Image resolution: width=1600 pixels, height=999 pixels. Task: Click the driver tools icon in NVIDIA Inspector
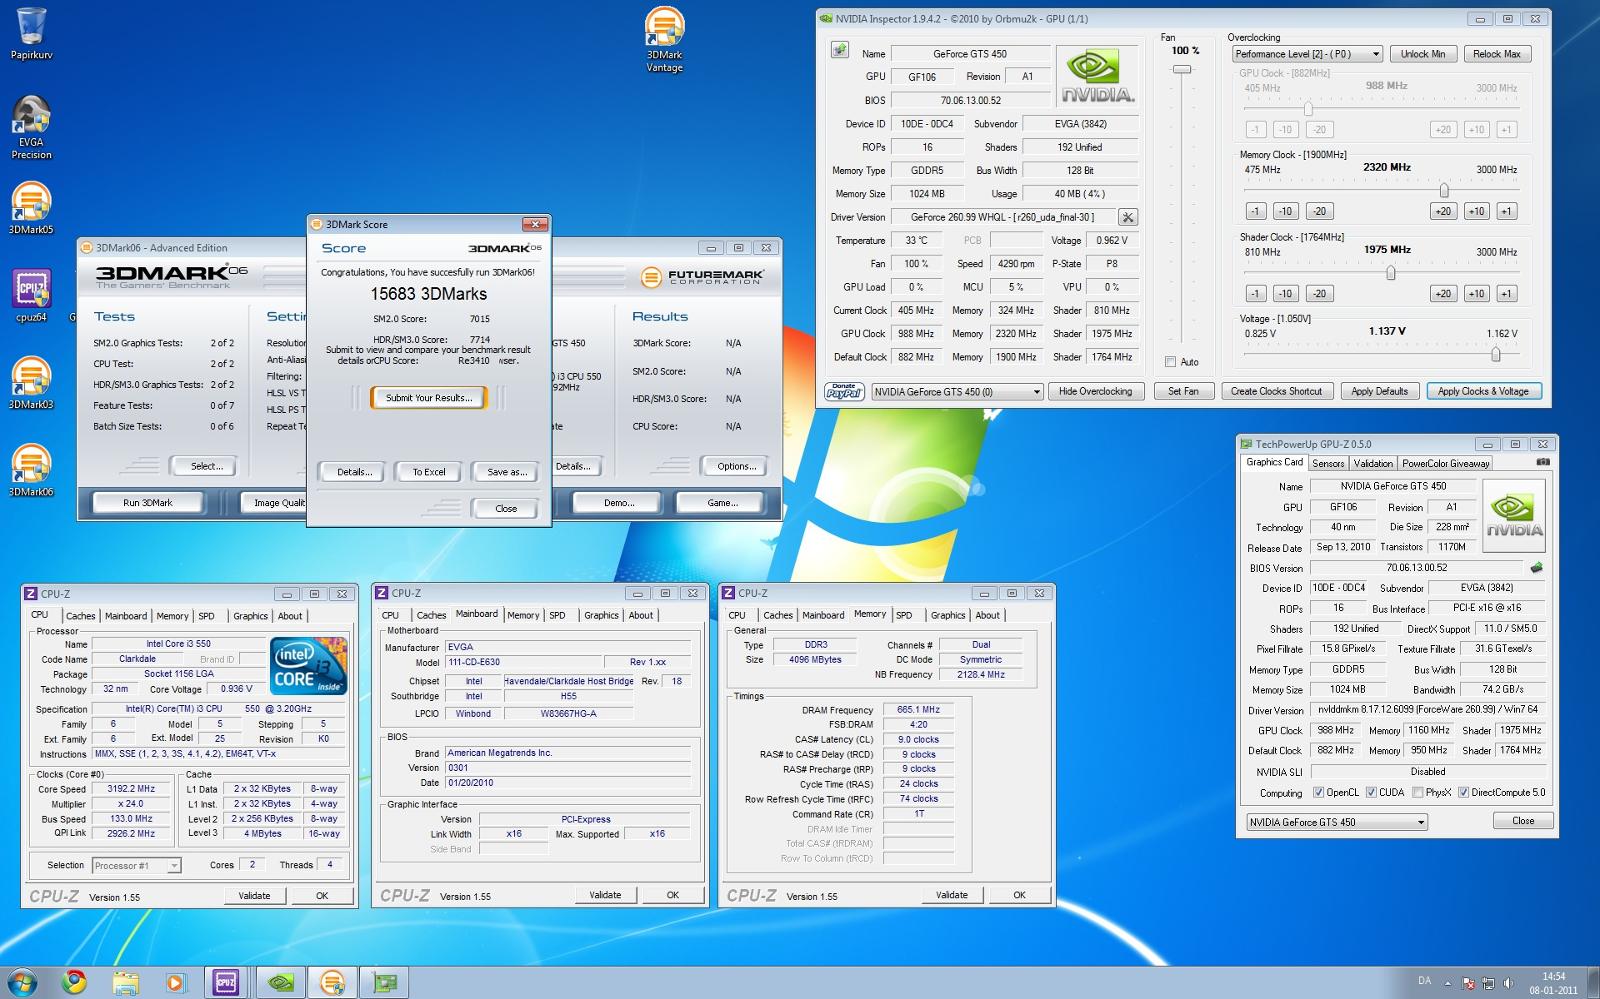coord(1128,217)
